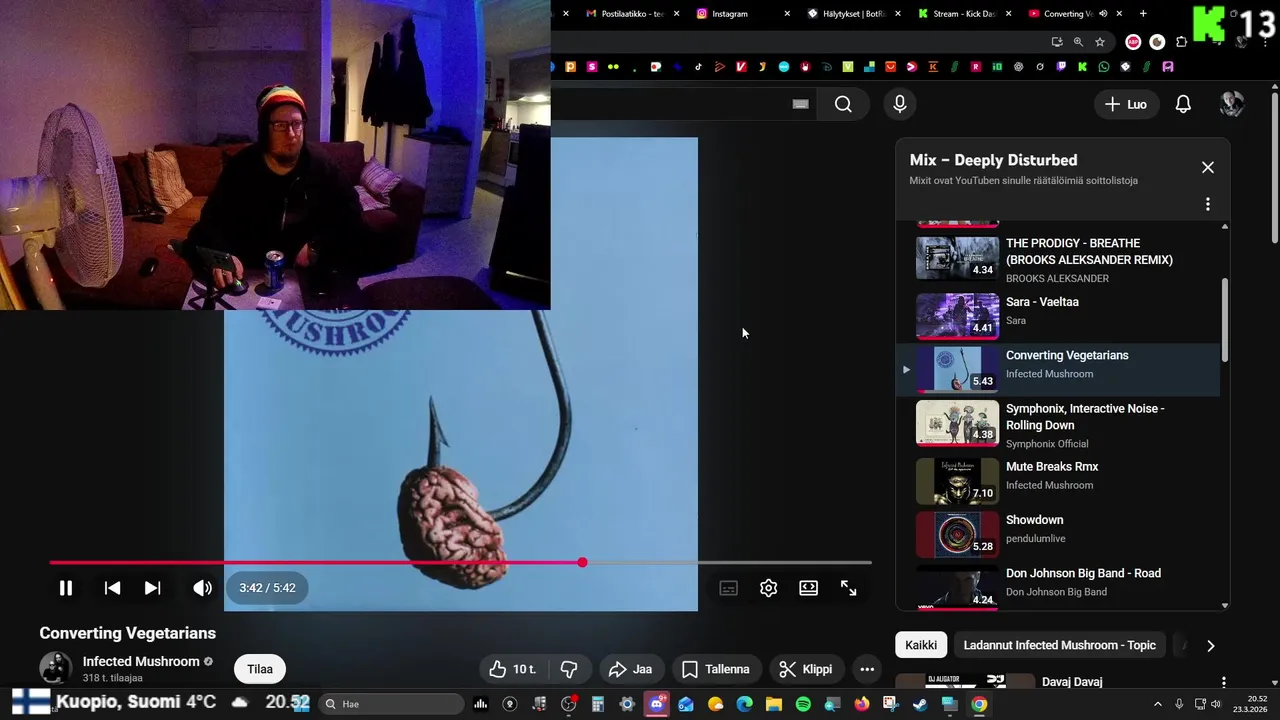The height and width of the screenshot is (720, 1280).
Task: Open Infected Mushroom channel avatar
Action: 55,668
